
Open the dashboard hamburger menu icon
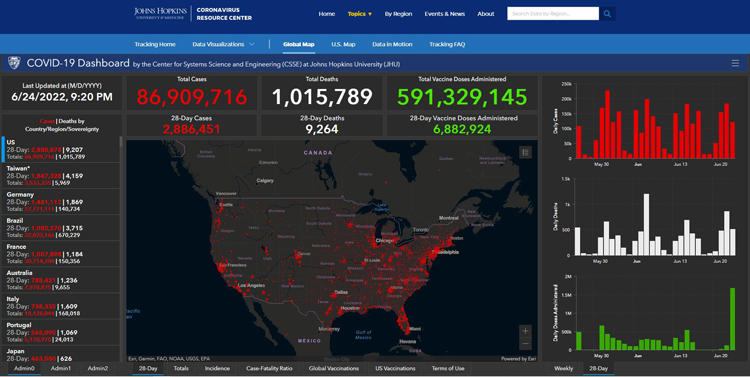click(x=735, y=63)
